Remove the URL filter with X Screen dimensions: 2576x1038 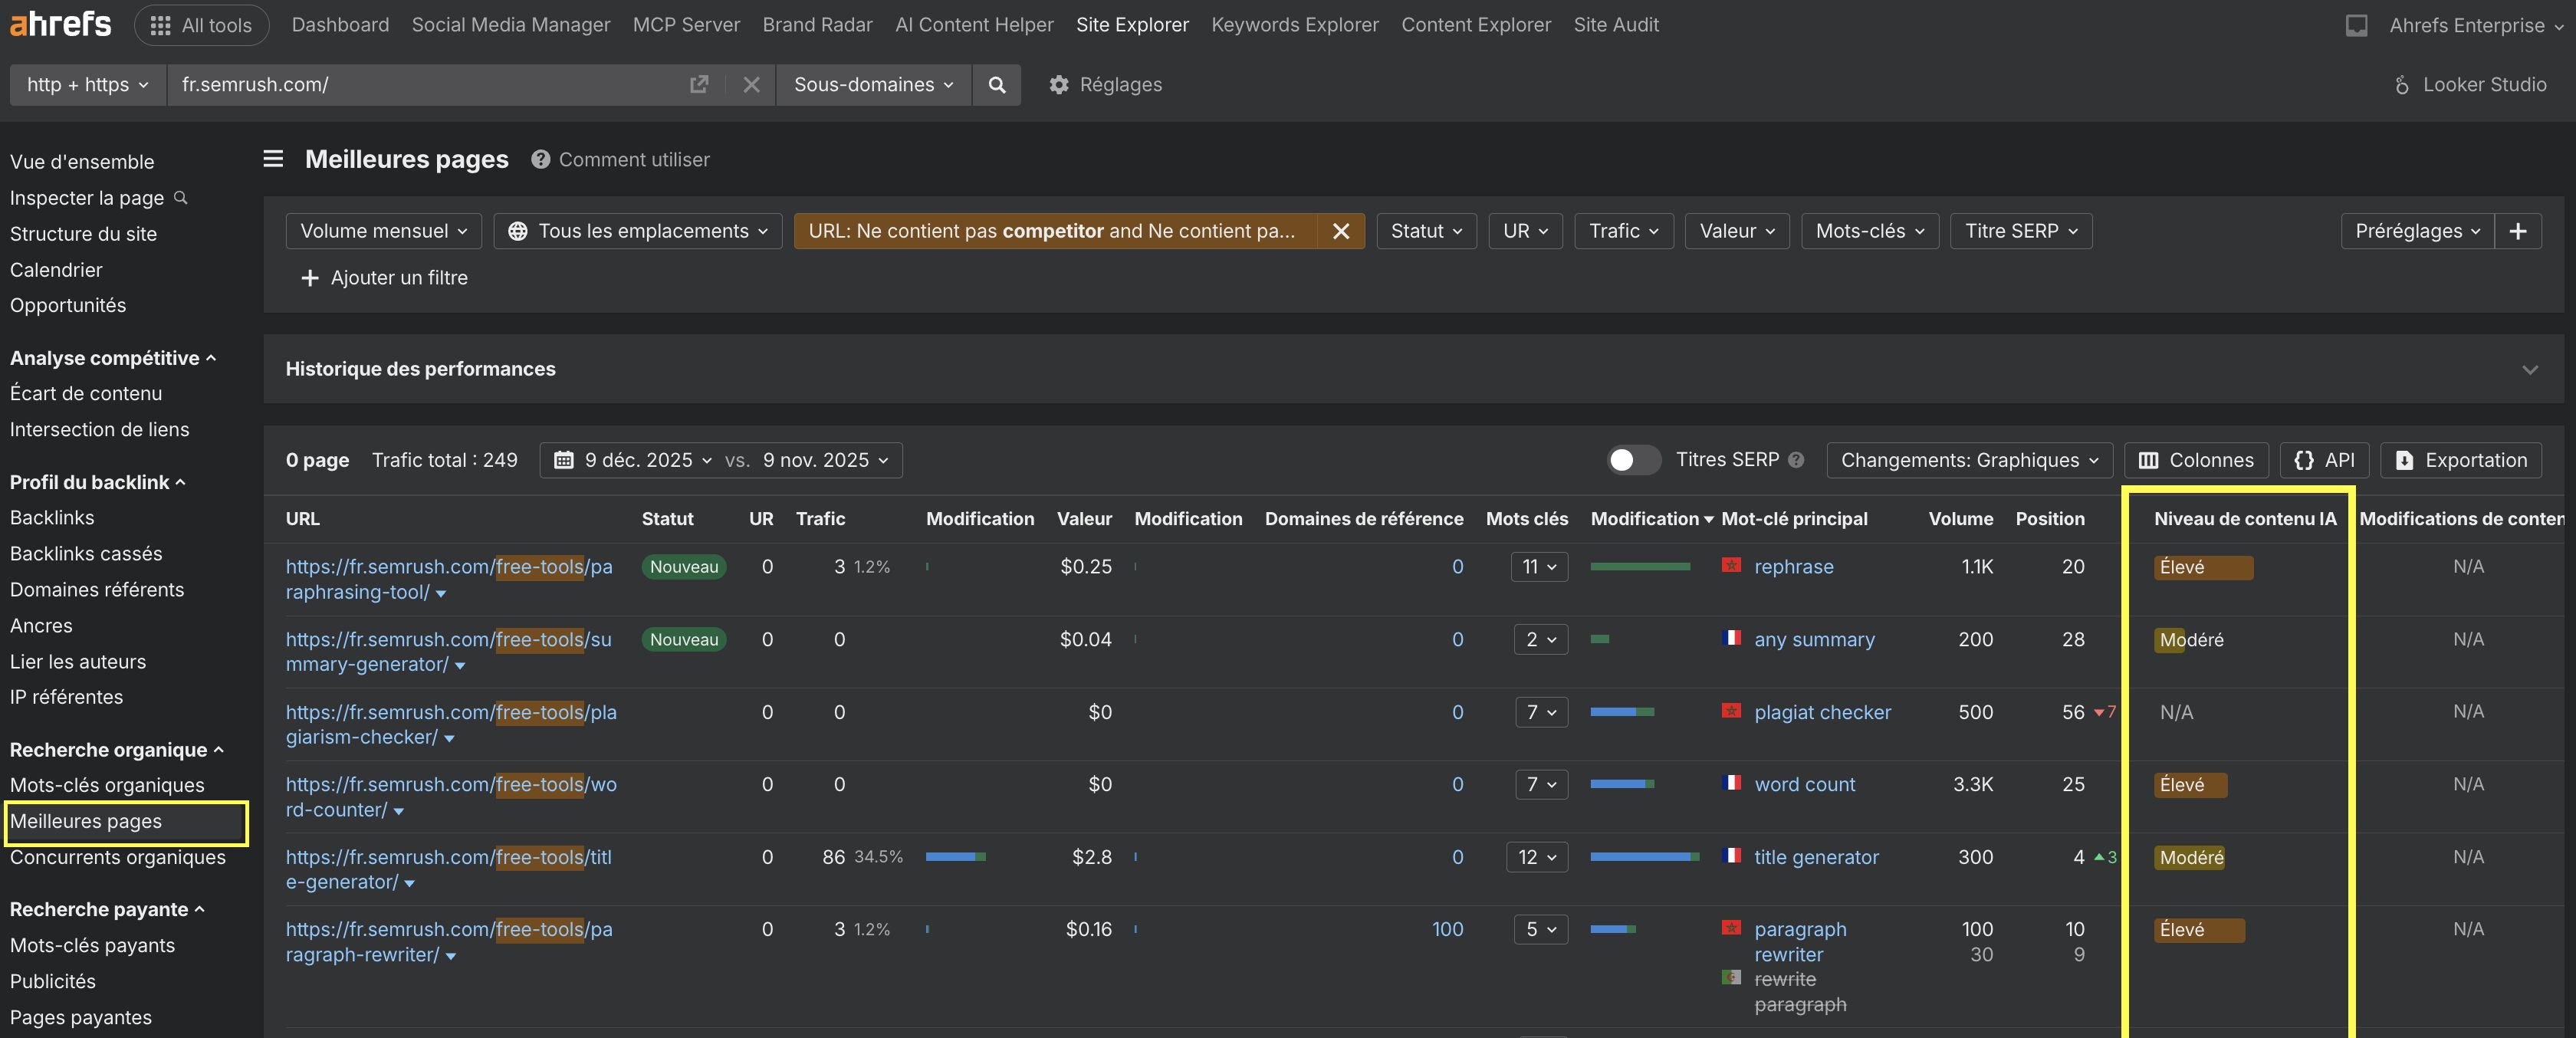point(1341,231)
